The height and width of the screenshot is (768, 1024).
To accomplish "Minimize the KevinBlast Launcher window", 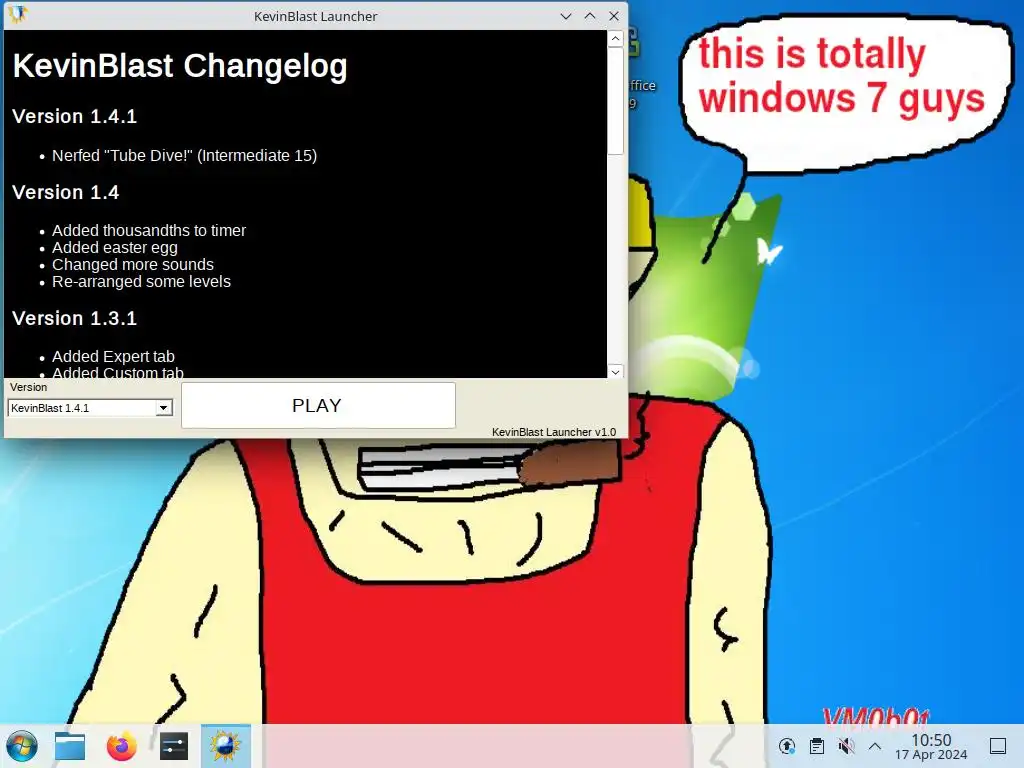I will (x=566, y=16).
